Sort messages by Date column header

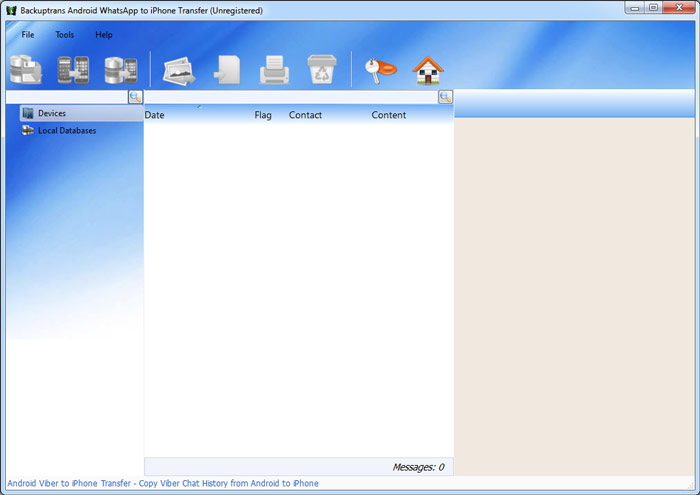(155, 115)
